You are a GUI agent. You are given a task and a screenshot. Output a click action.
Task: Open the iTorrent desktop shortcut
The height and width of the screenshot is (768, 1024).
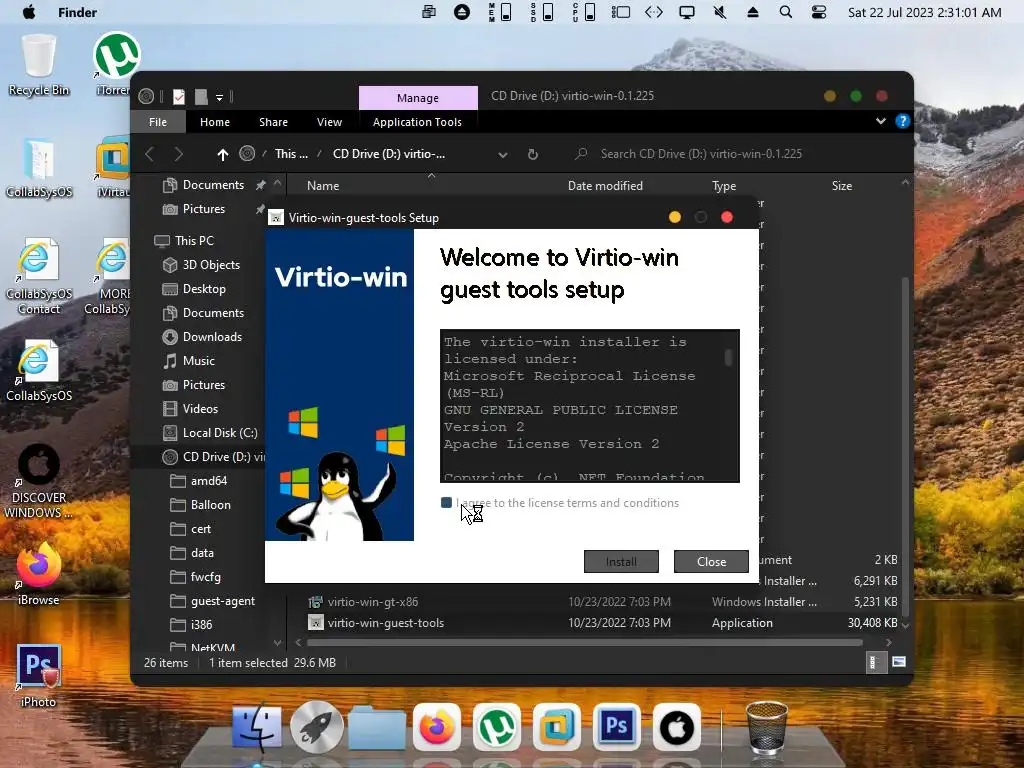(x=116, y=65)
